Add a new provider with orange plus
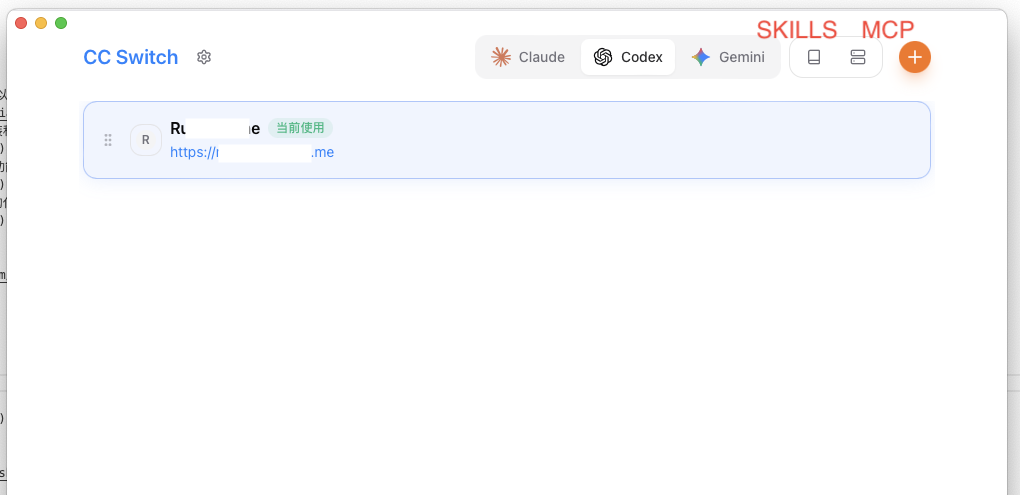 [914, 57]
